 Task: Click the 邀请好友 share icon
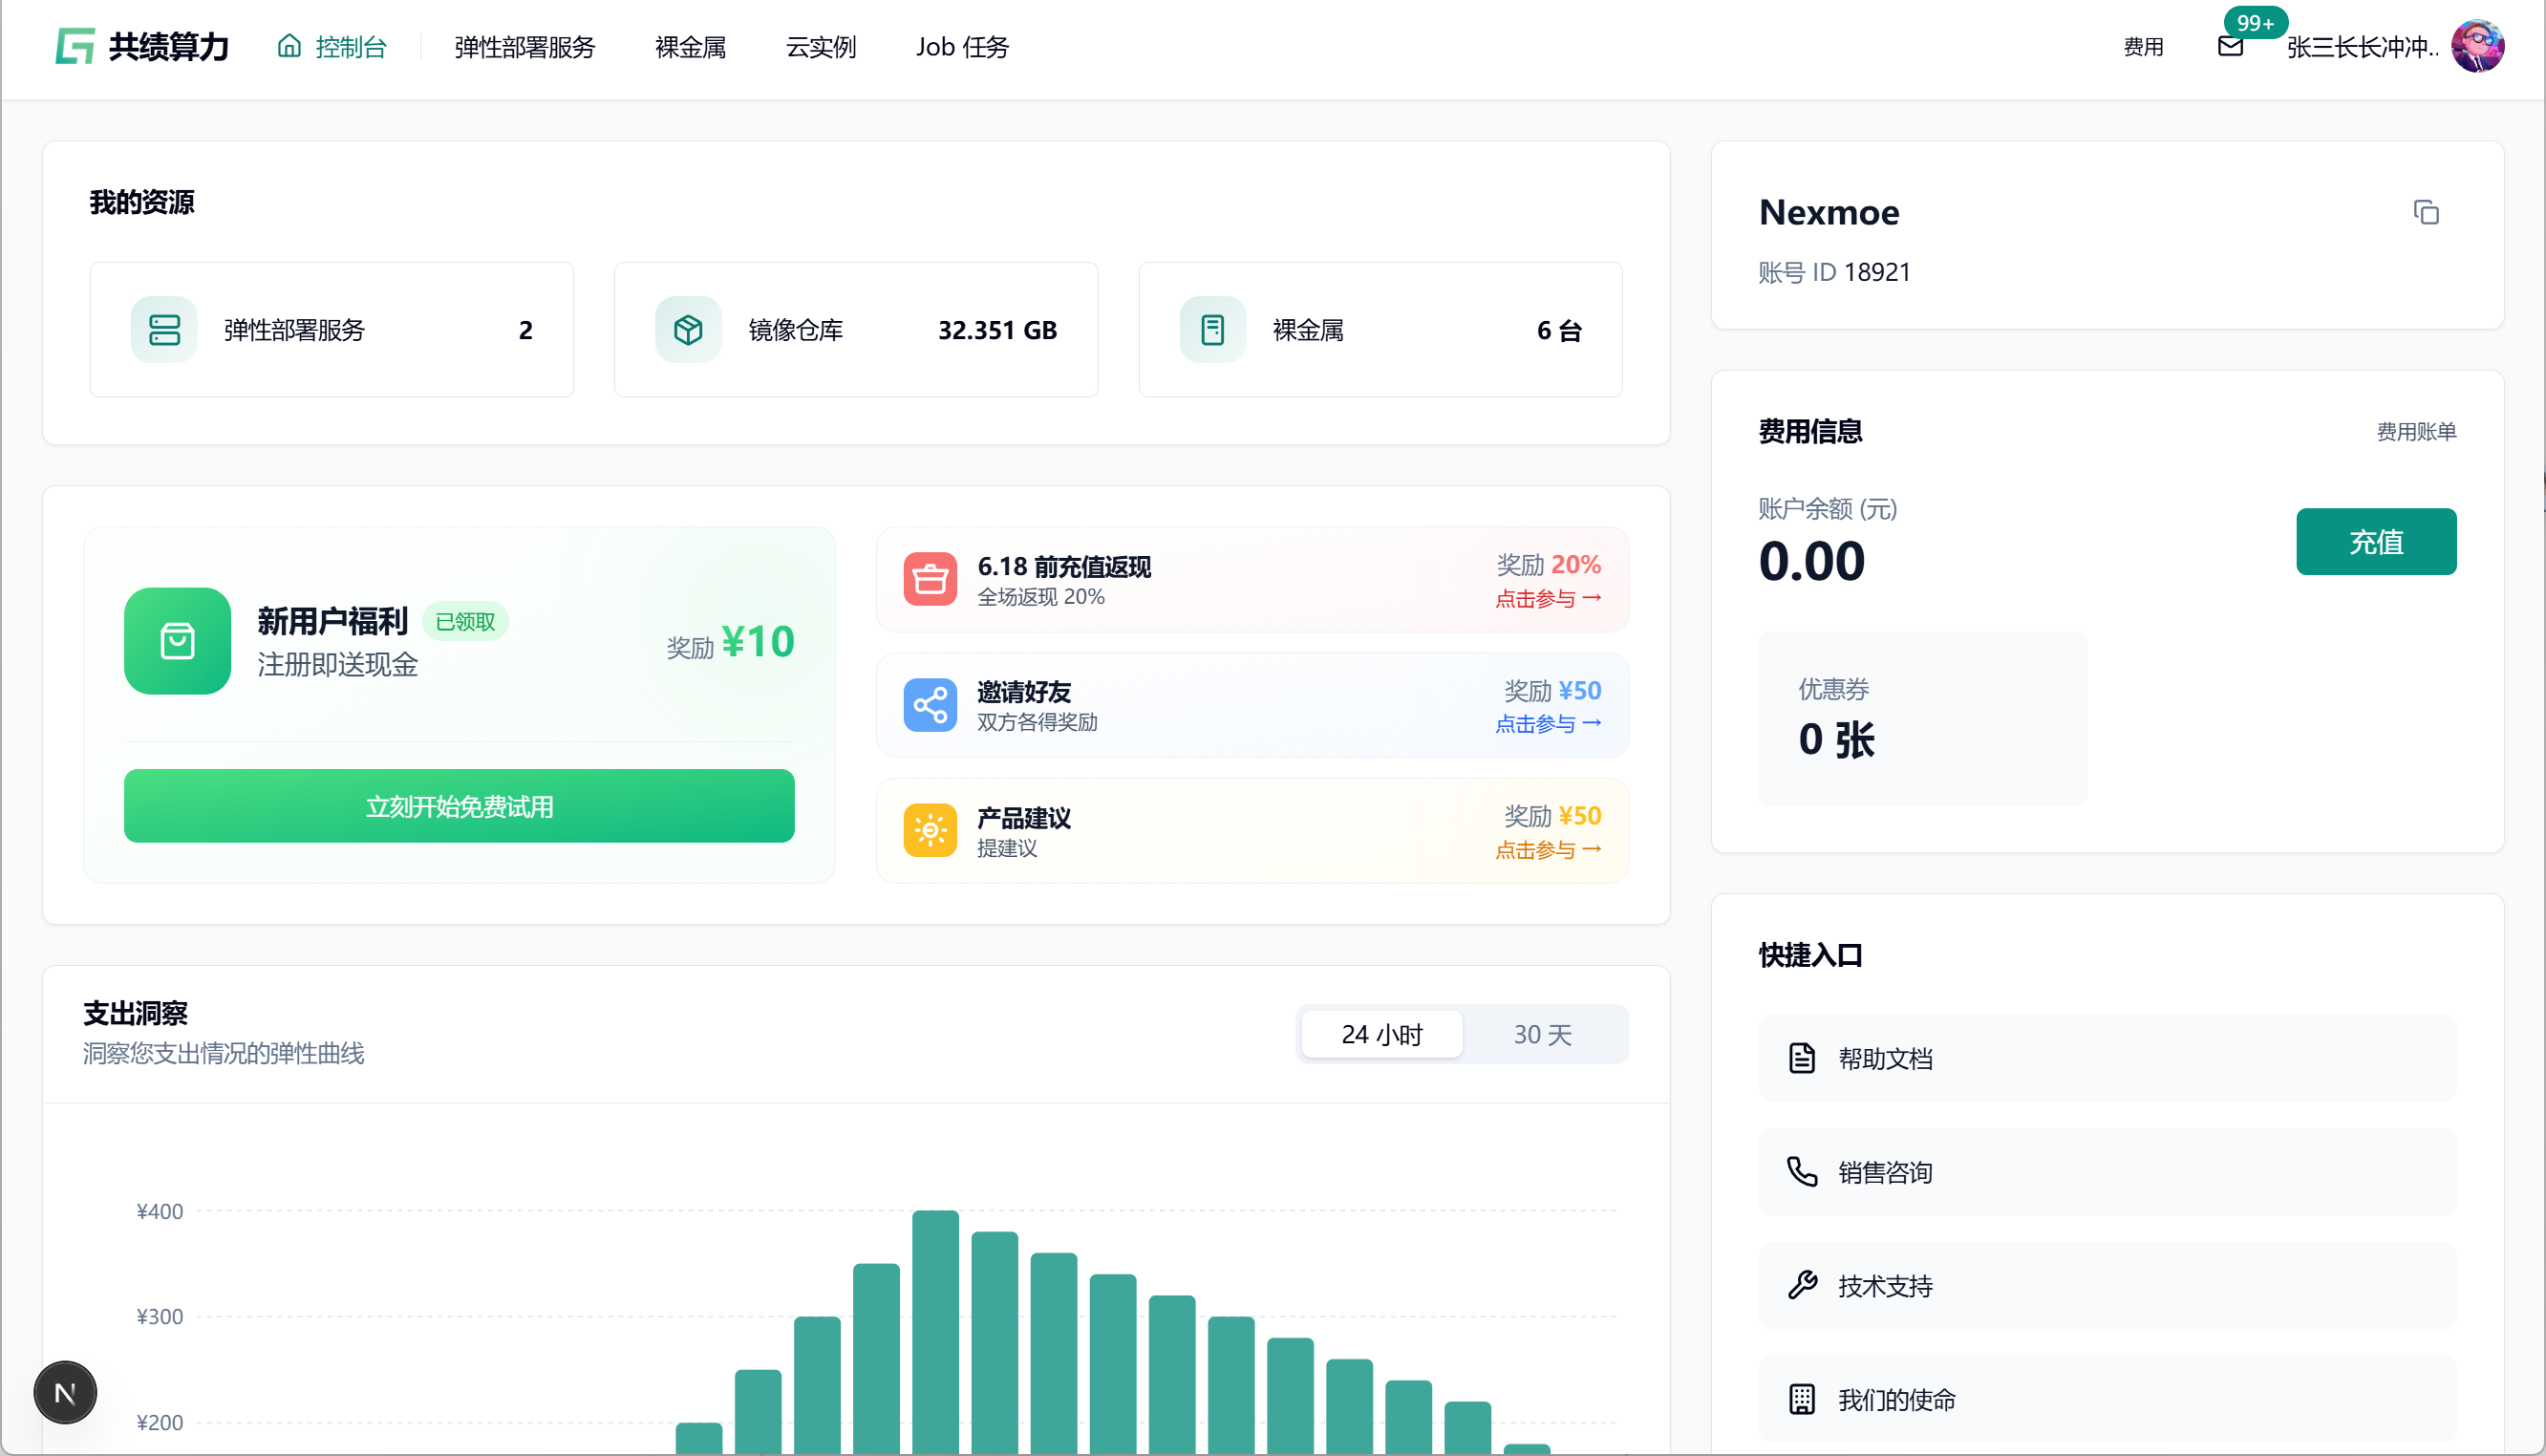(x=930, y=705)
